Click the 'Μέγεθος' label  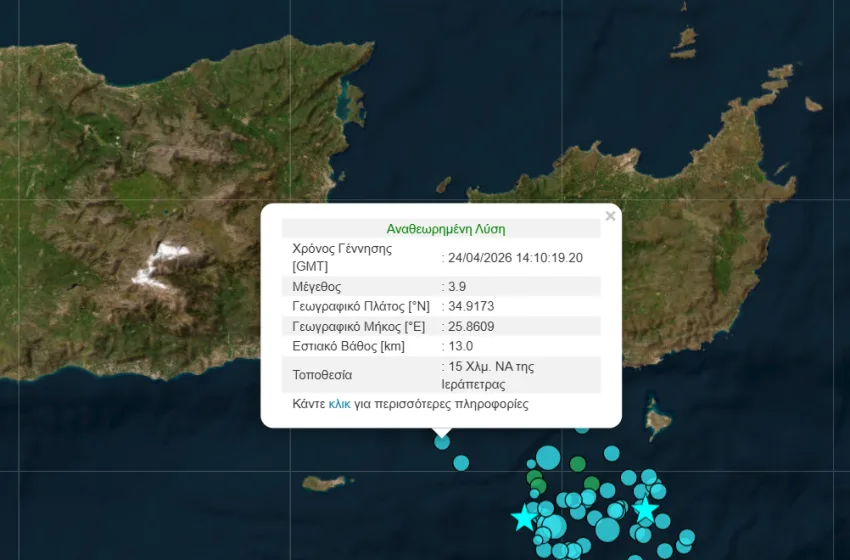(317, 286)
